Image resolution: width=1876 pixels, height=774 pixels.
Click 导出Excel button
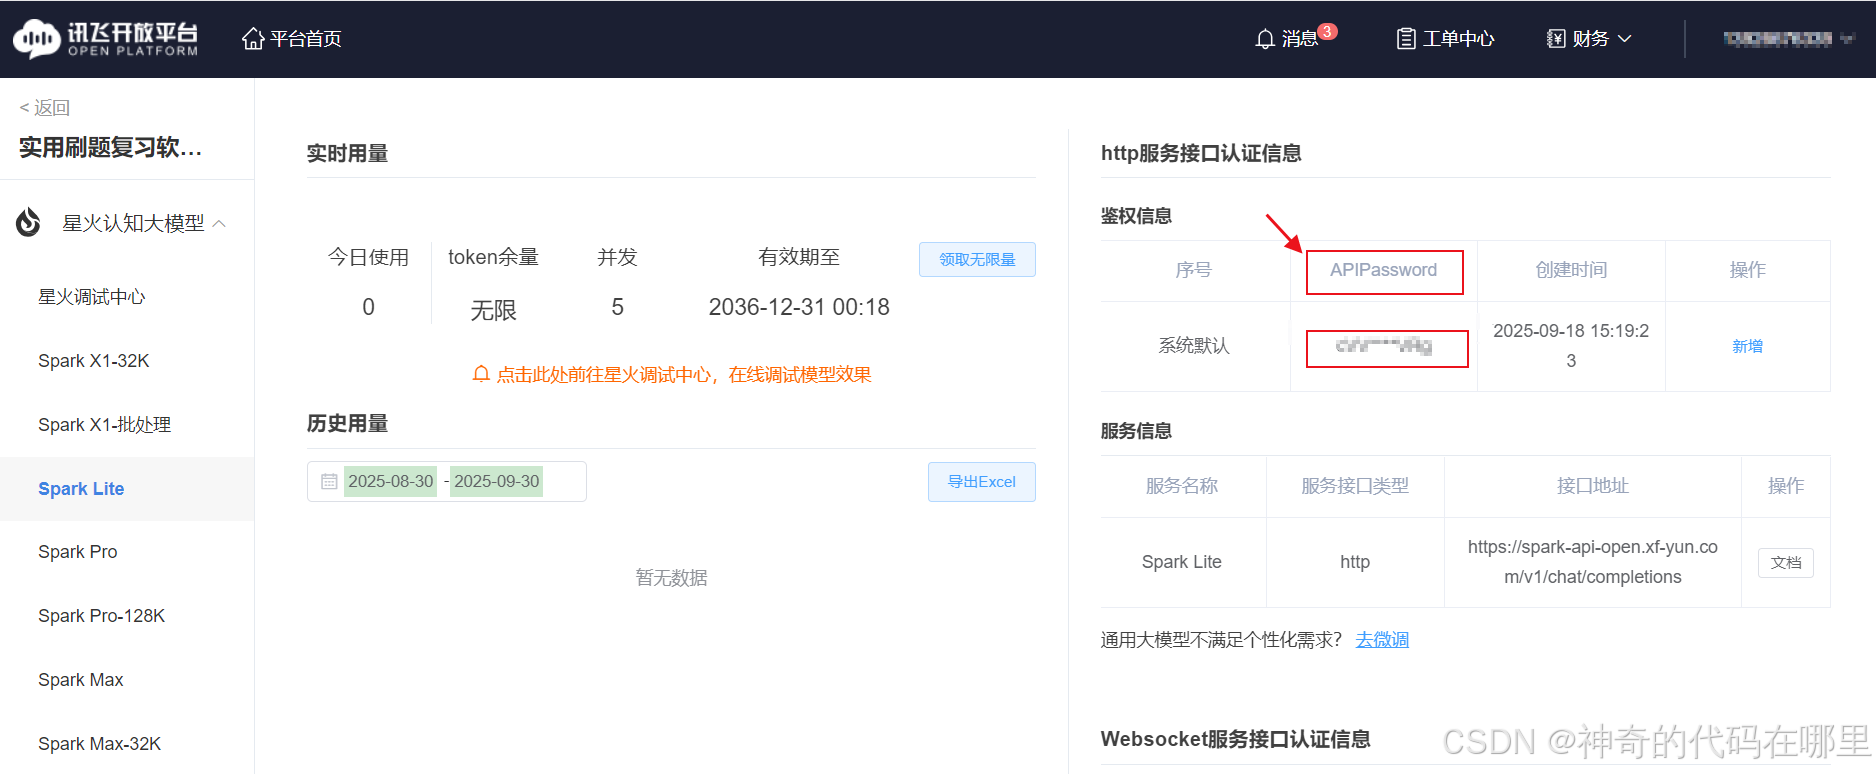click(x=982, y=482)
